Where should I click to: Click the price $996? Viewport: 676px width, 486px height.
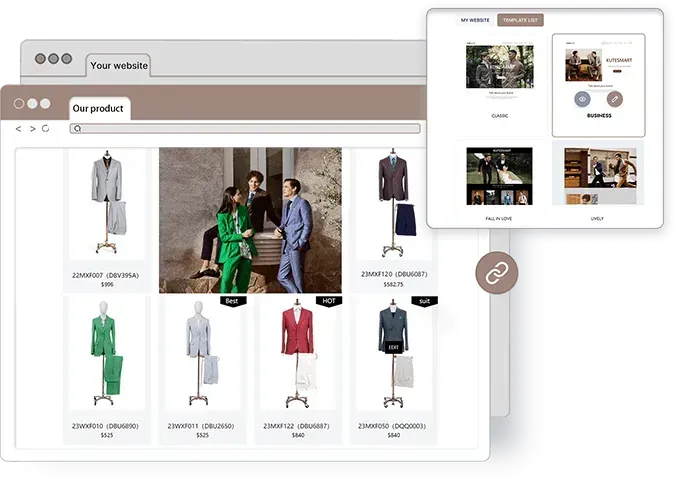[107, 285]
